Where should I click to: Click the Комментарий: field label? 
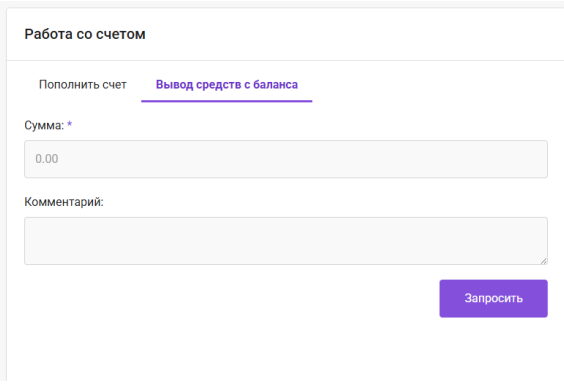64,202
